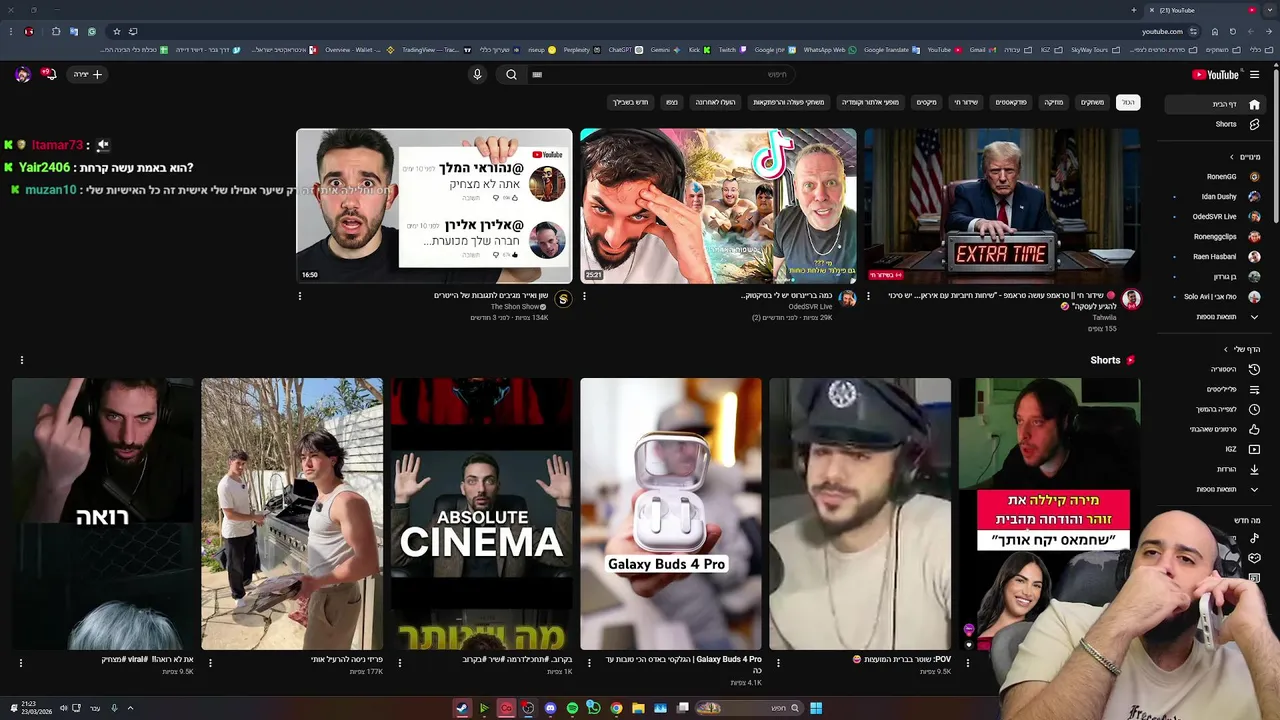Open OdedSVR Live subscription channel
This screenshot has height=720, width=1280.
pos(1213,217)
